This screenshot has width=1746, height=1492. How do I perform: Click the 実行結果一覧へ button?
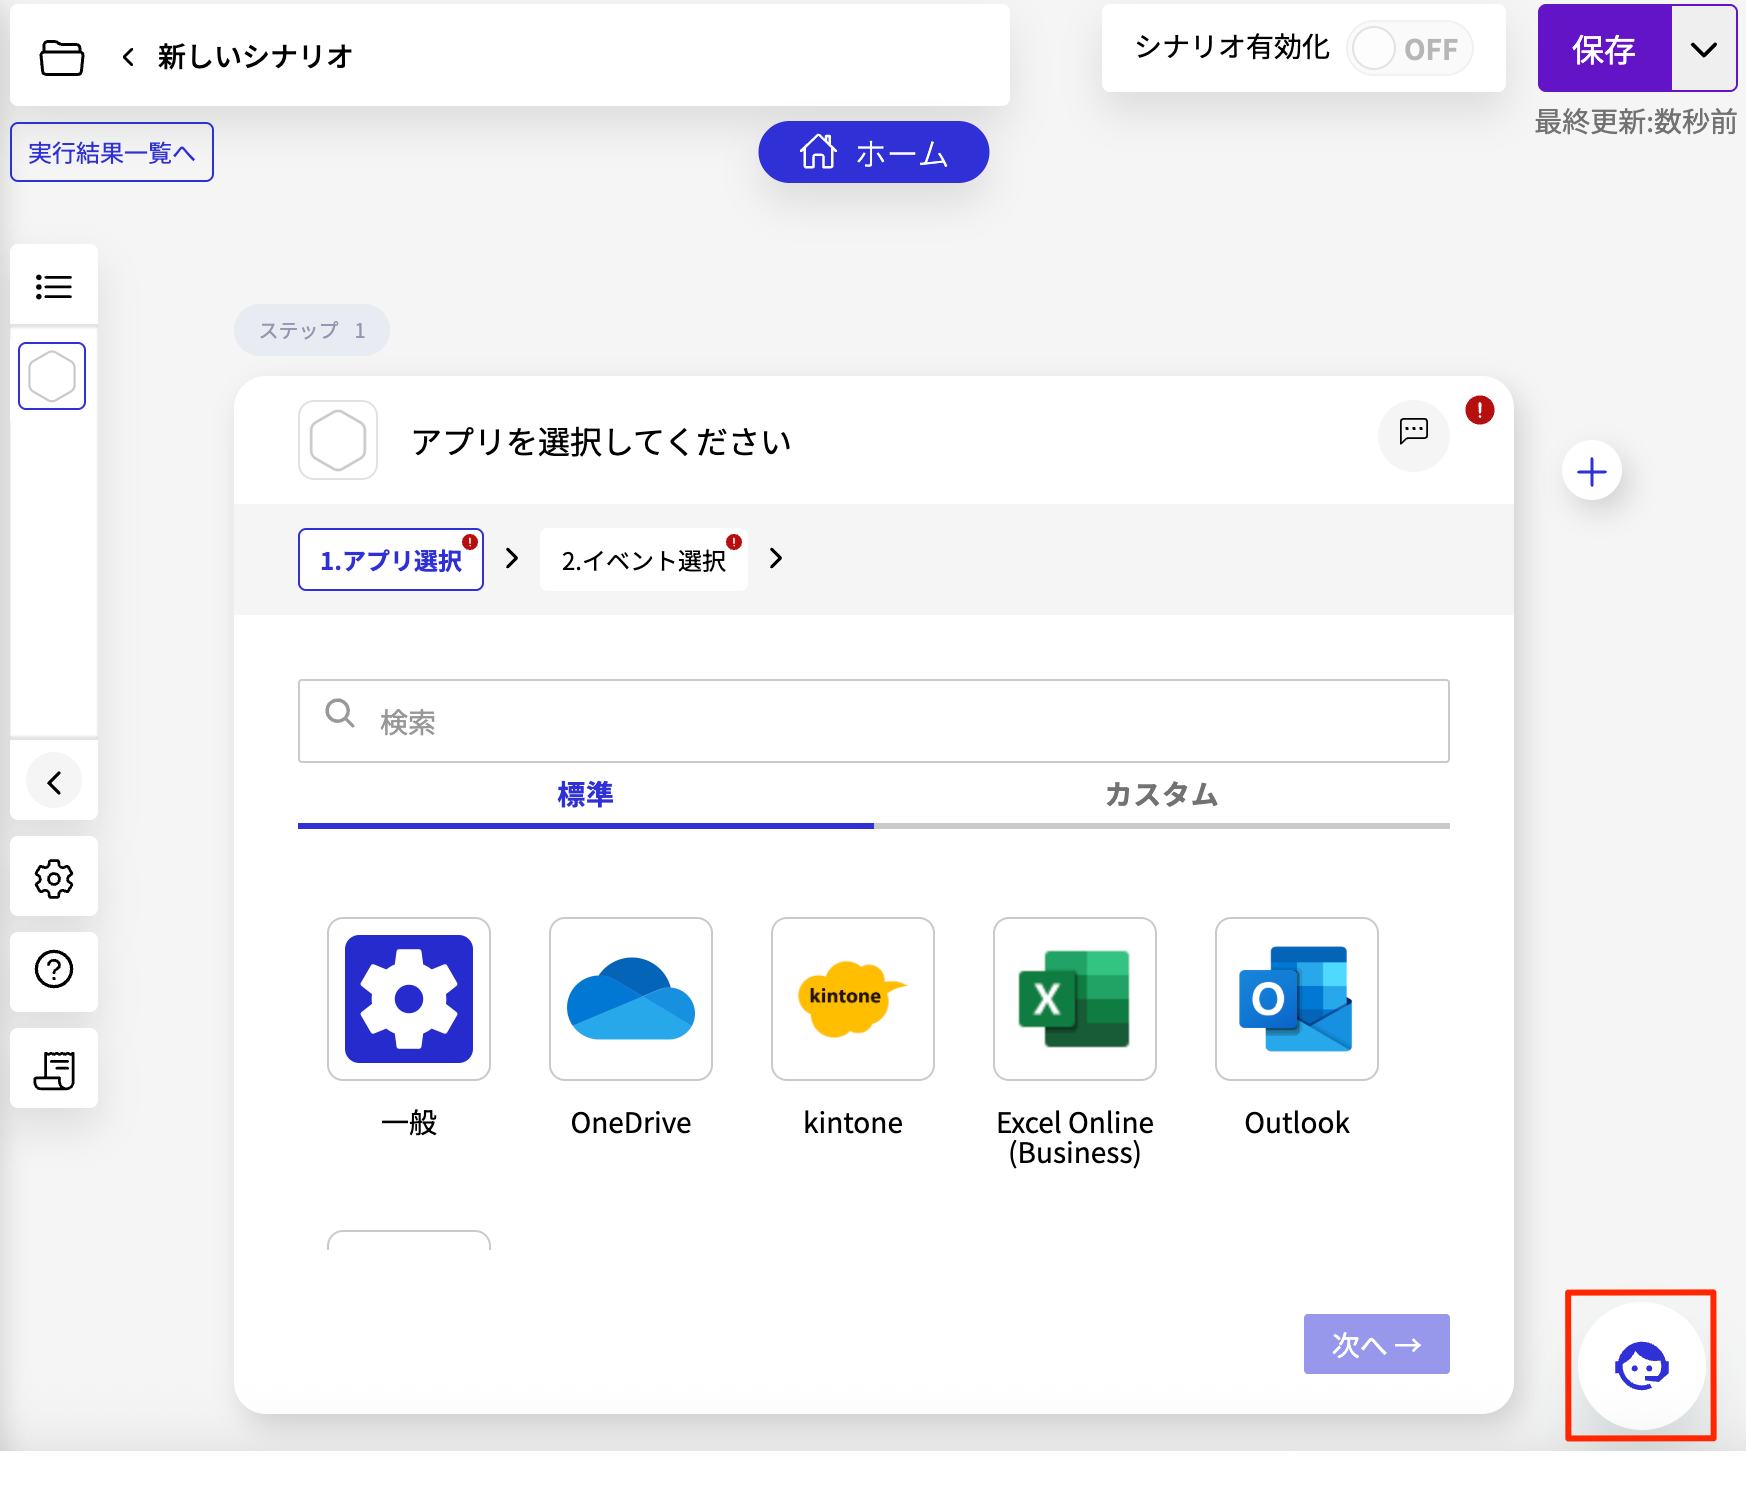point(111,151)
